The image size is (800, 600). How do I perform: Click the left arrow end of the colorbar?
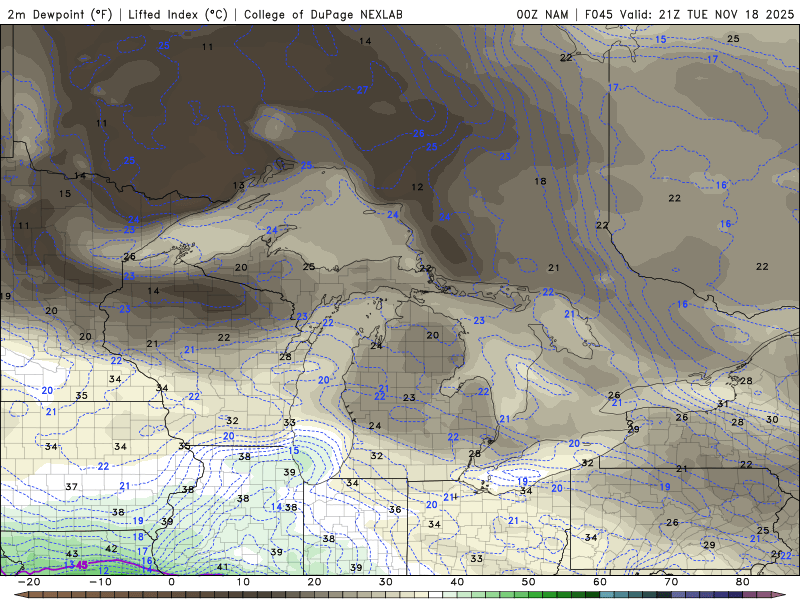[20, 595]
